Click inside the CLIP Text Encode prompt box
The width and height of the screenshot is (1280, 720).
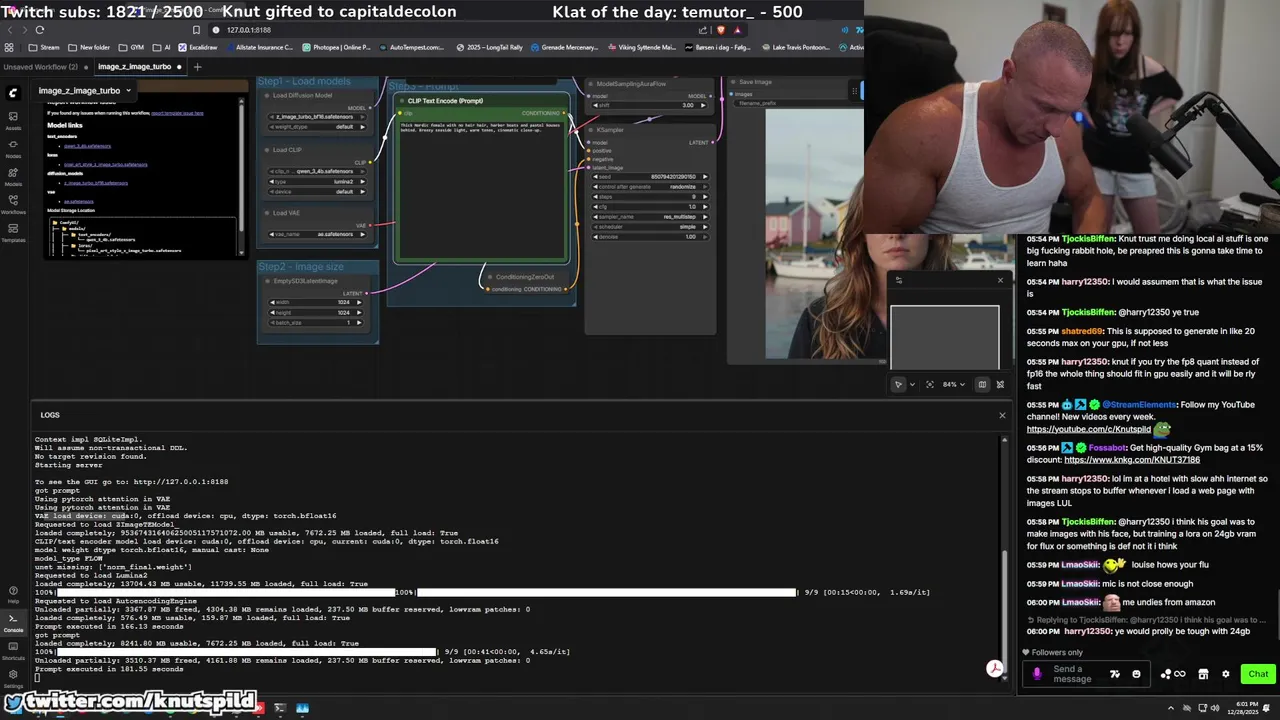point(481,190)
